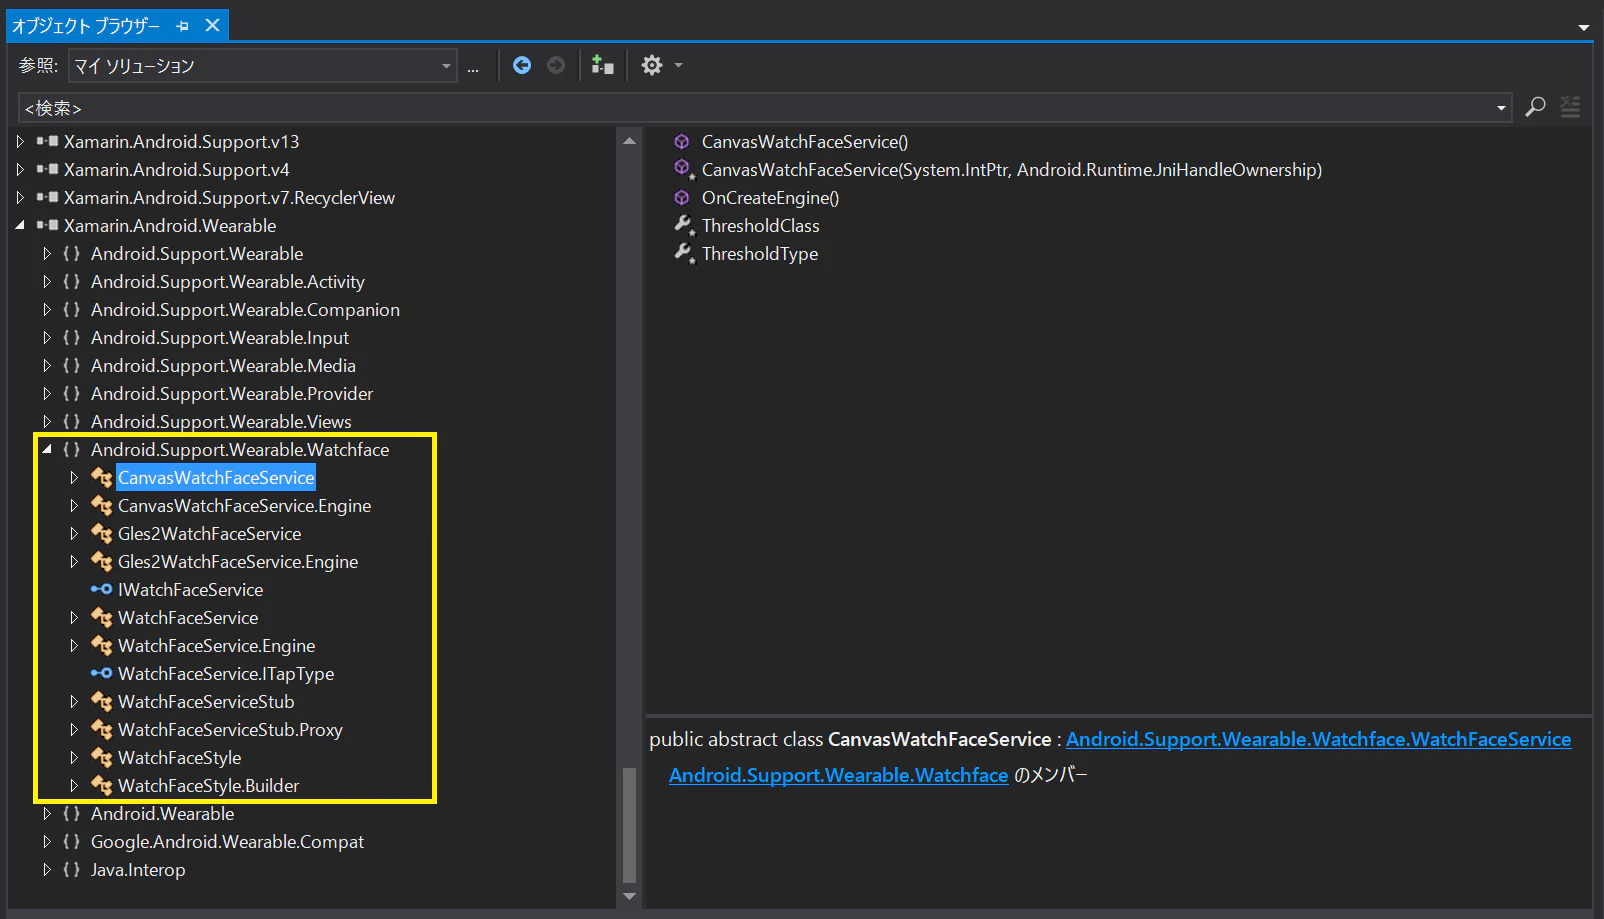This screenshot has height=919, width=1604.
Task: Select the Gles2WatchFaceService class
Action: [x=209, y=534]
